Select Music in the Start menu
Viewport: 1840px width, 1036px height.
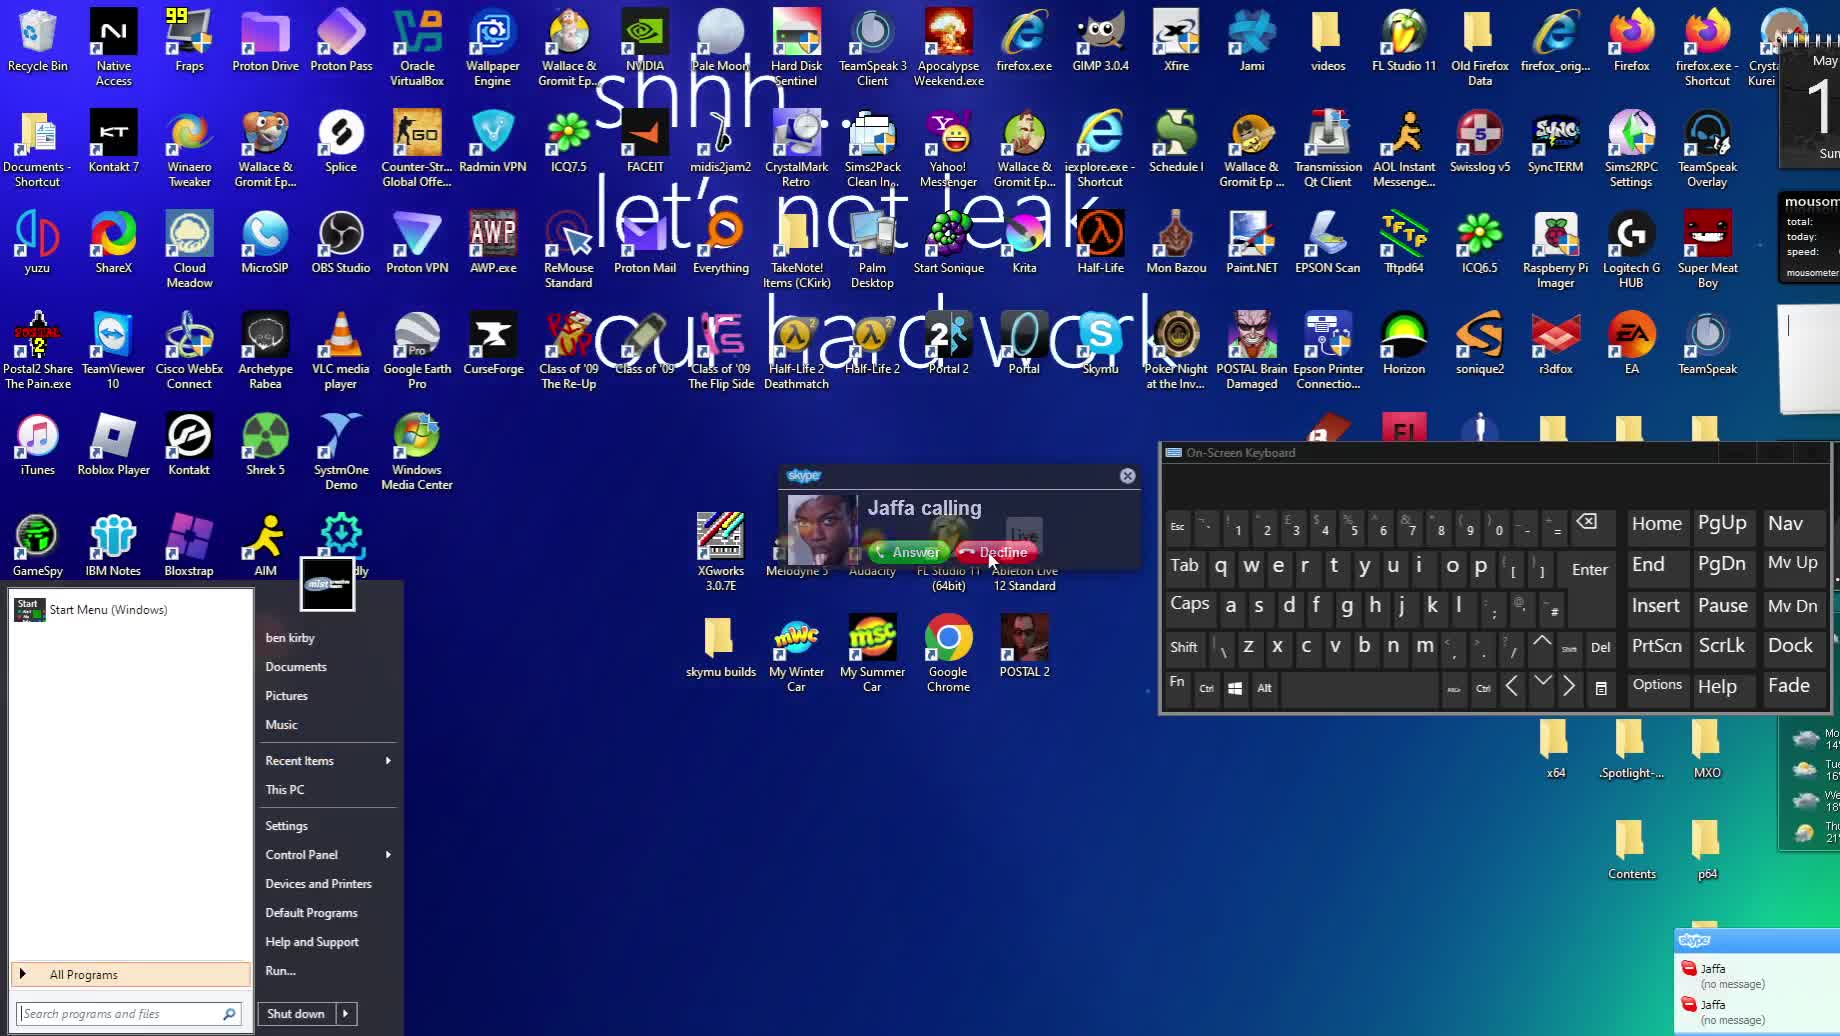[x=281, y=725]
